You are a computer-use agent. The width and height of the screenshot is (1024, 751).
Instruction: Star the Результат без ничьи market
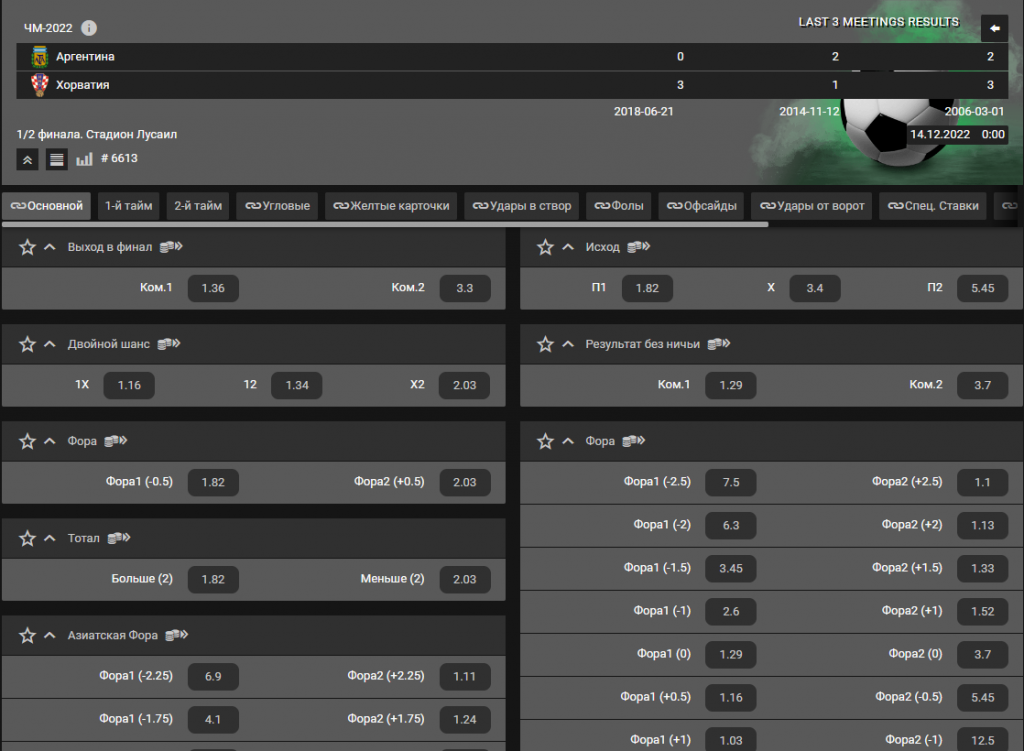tap(545, 344)
